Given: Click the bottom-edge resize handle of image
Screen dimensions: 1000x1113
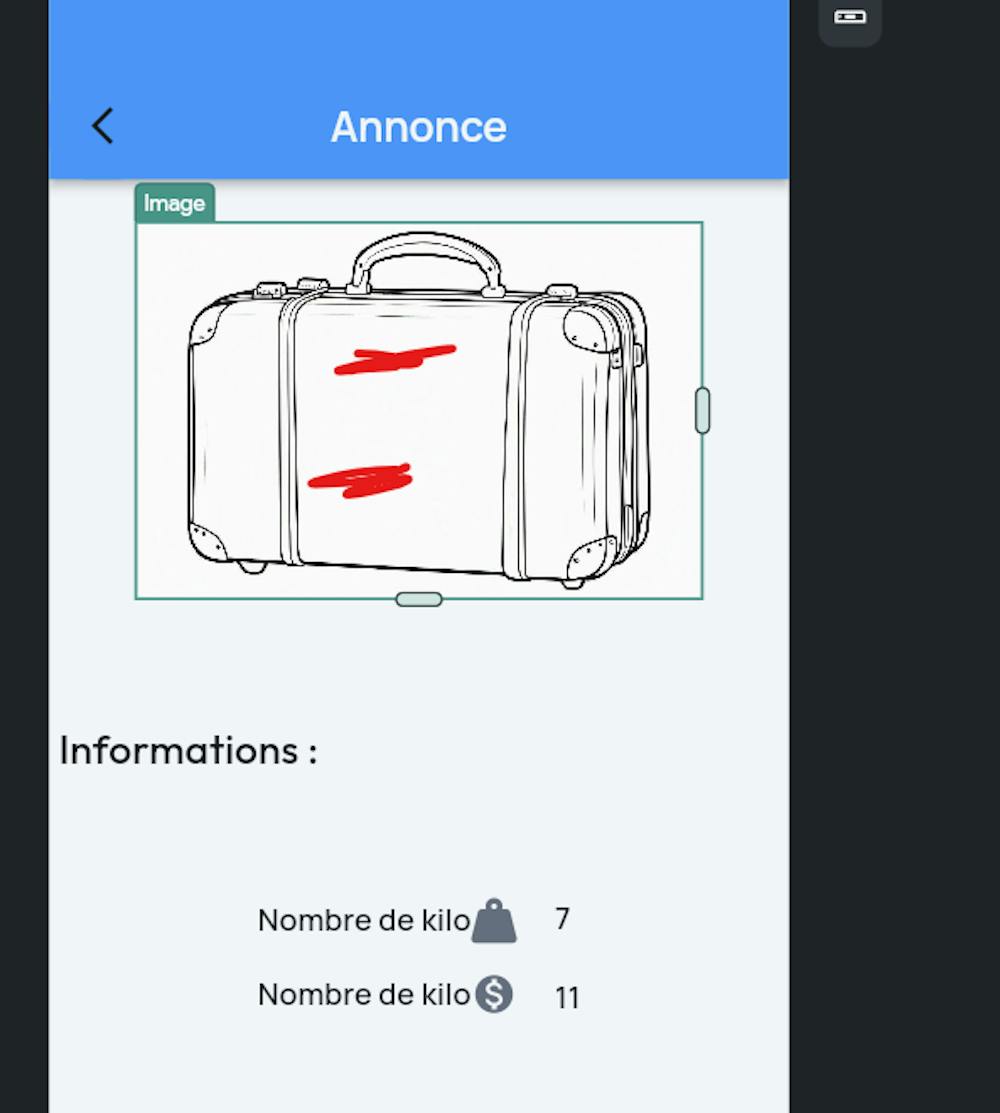Looking at the screenshot, I should click(419, 600).
